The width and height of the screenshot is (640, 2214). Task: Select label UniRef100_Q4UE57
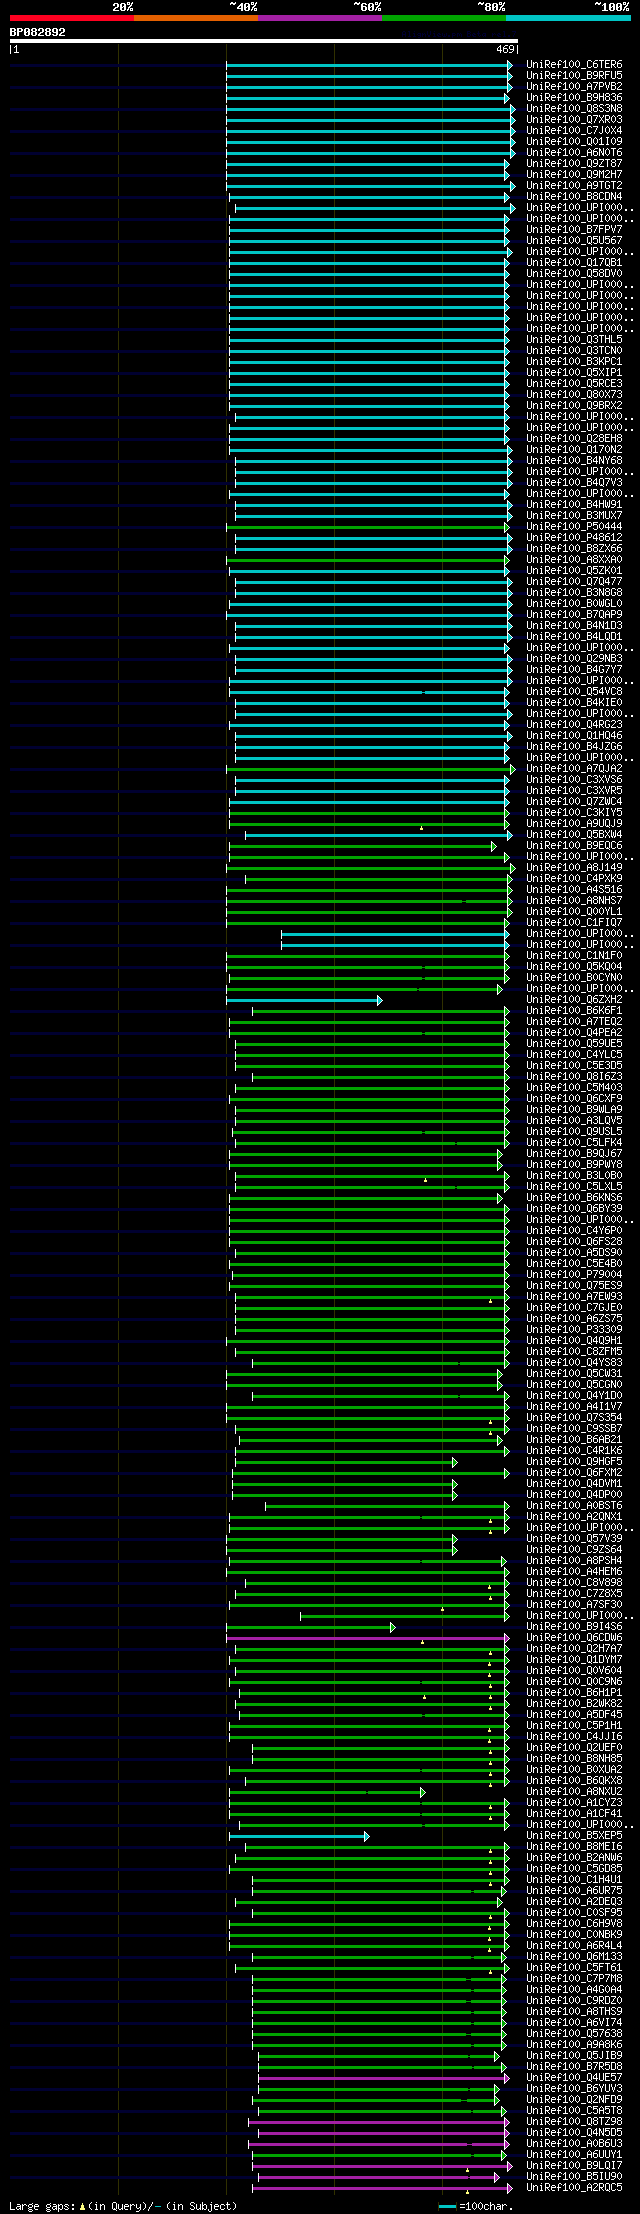point(574,2078)
